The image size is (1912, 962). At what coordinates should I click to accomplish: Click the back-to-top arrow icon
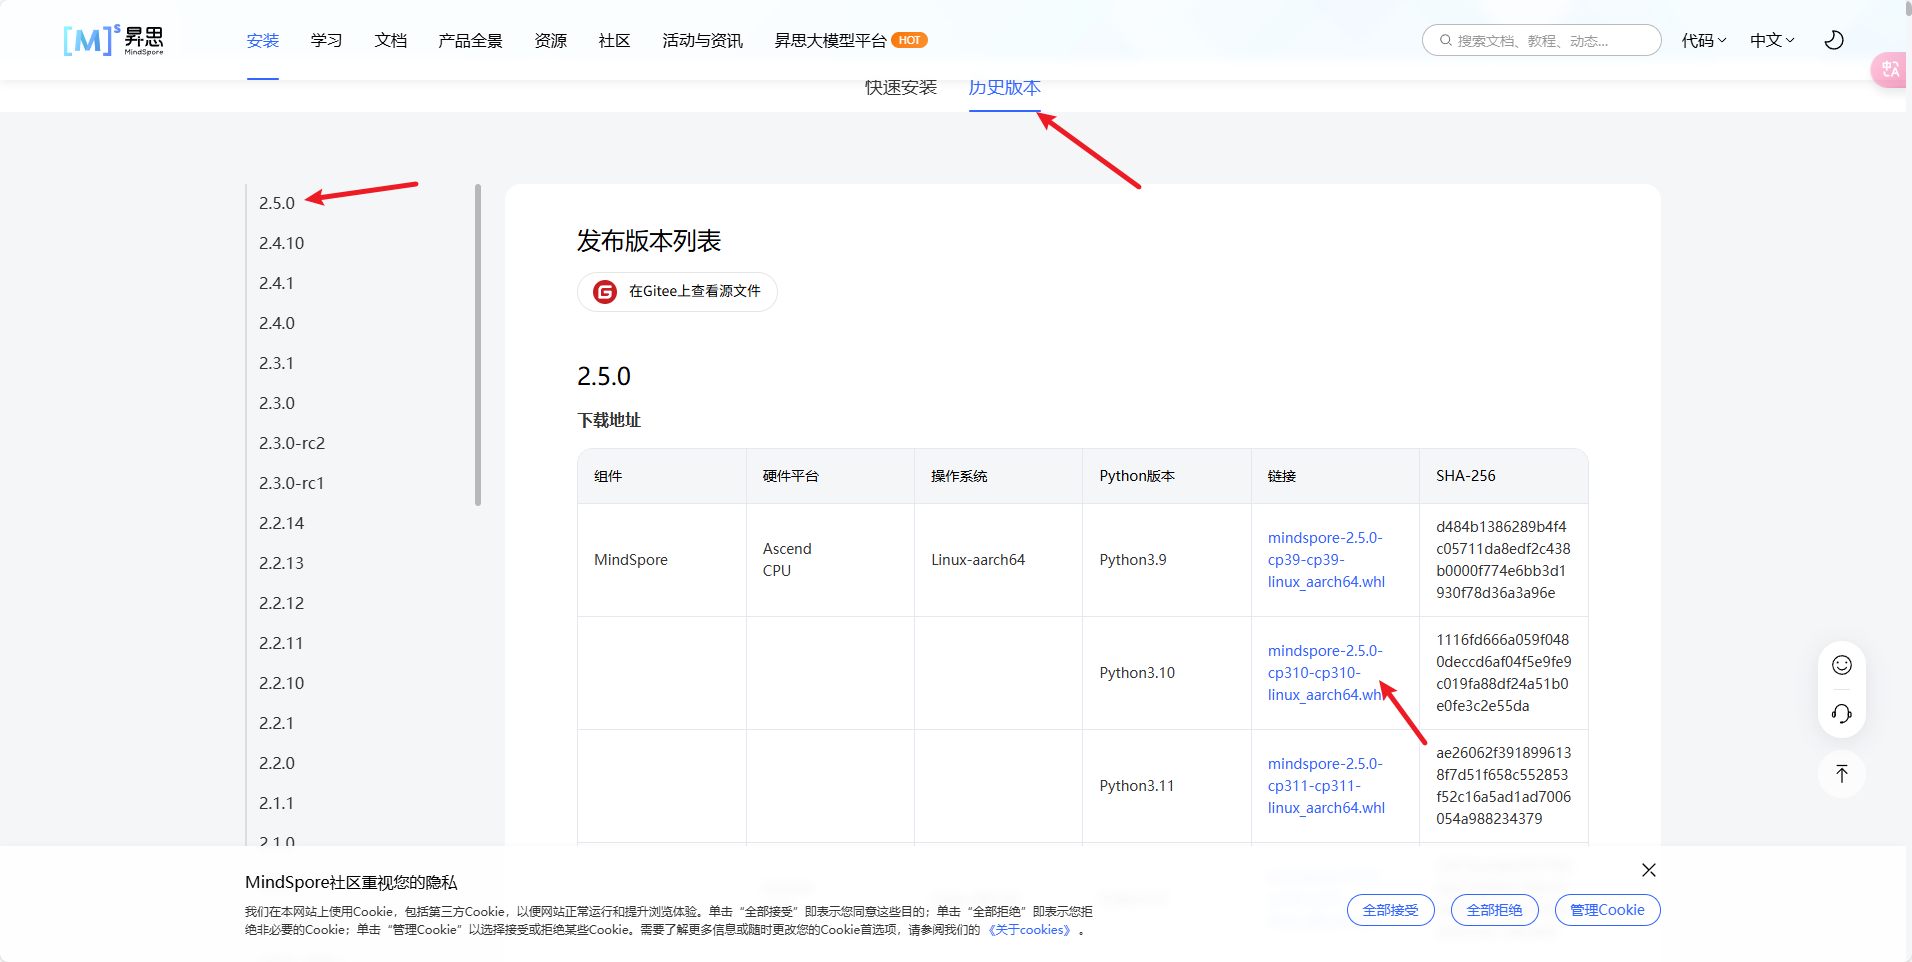[1842, 773]
